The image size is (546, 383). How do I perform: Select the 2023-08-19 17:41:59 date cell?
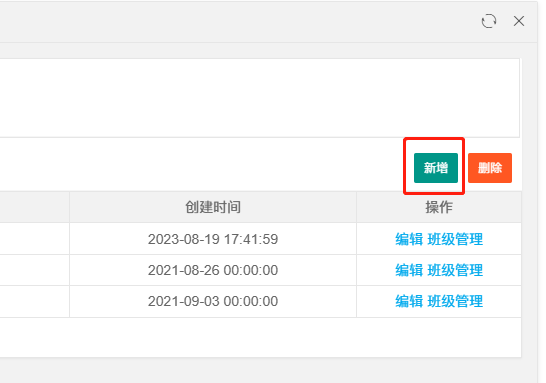pyautogui.click(x=213, y=239)
